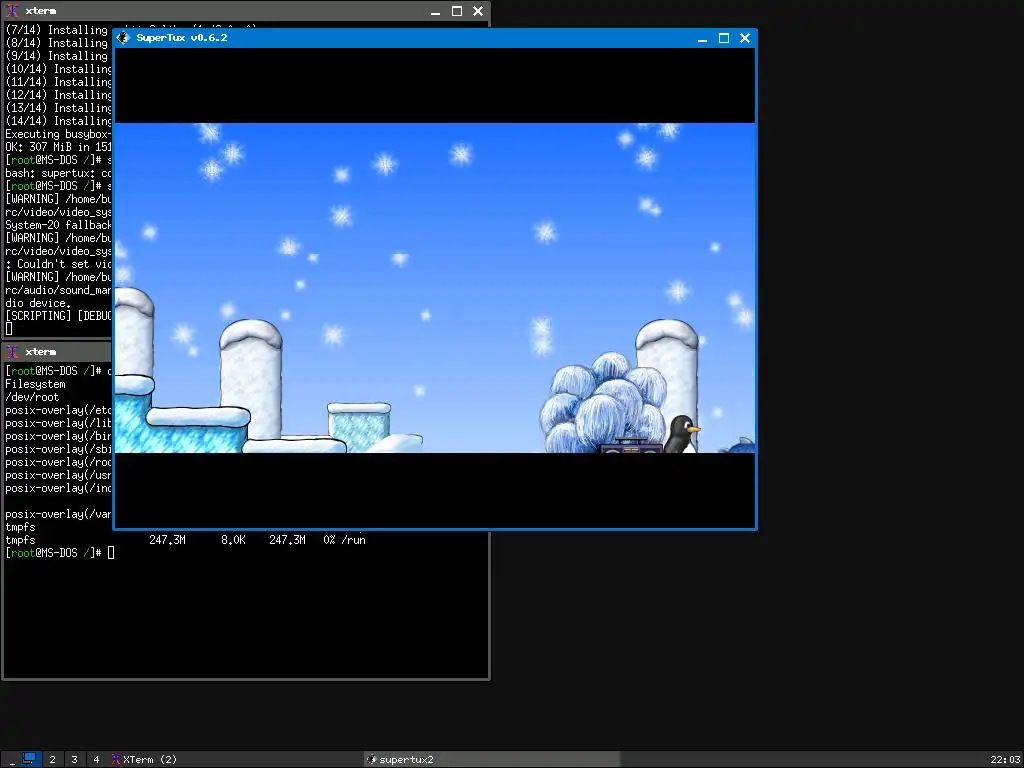The image size is (1024, 768).
Task: Open the underscore menu button in the taskbar
Action: click(12, 760)
